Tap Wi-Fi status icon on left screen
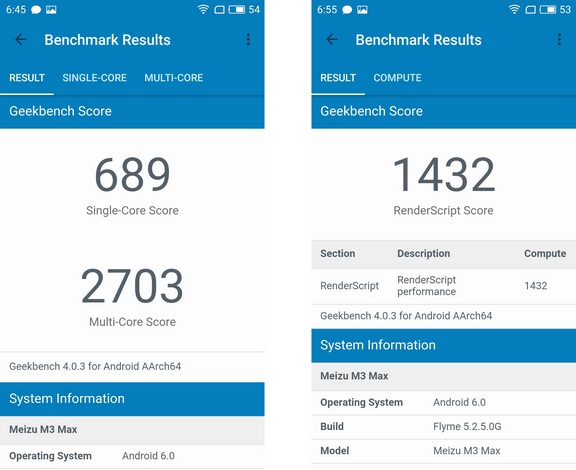 coord(203,10)
